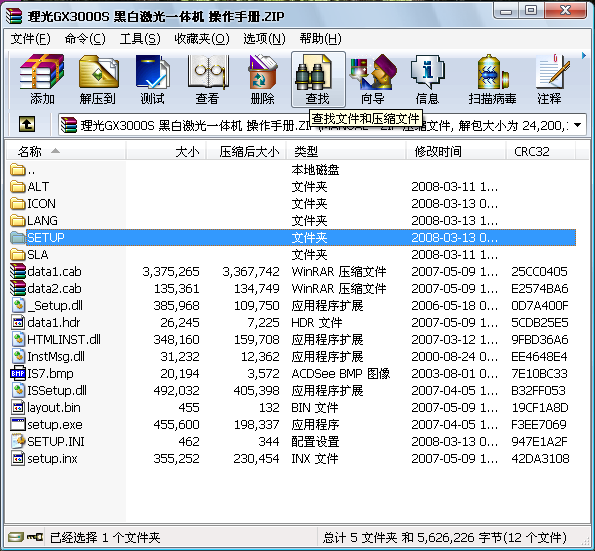Click the type text ACDSee BMP 图像
This screenshot has height=551, width=595.
pos(340,374)
